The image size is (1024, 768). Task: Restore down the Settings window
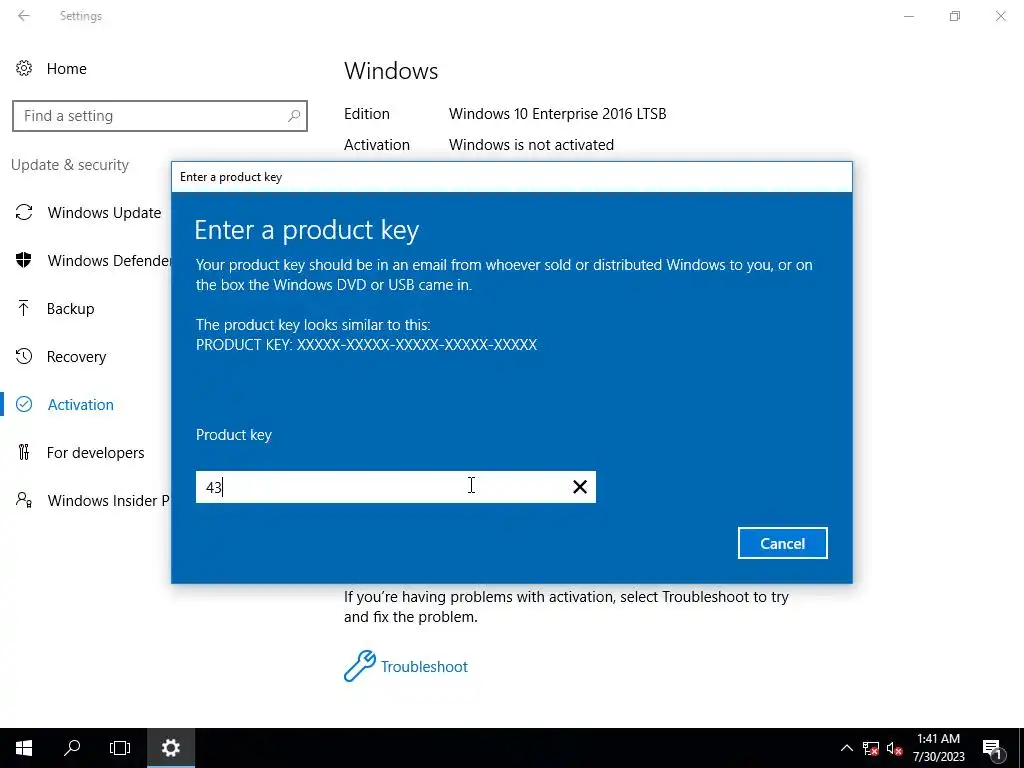pos(955,16)
